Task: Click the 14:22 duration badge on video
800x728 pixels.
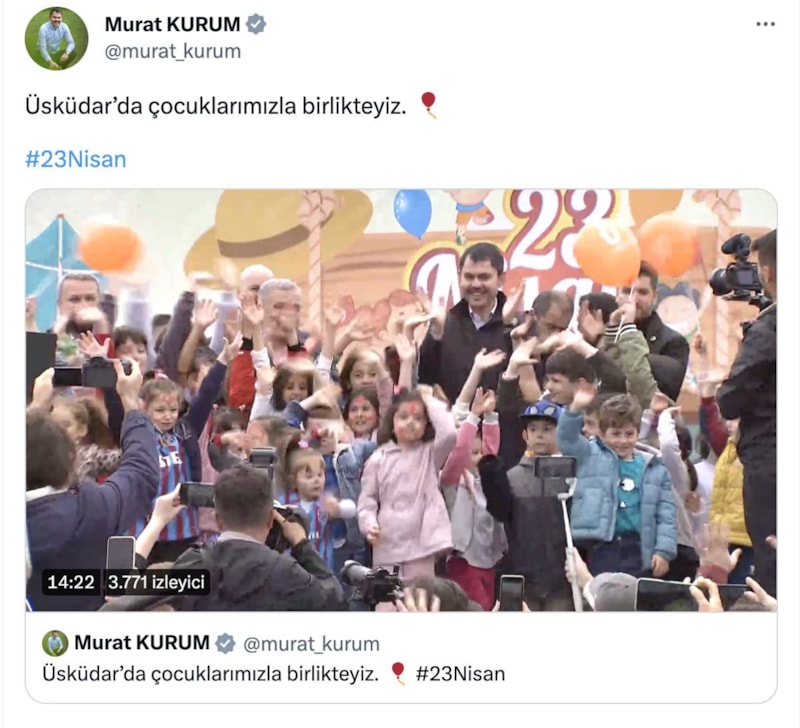Action: pos(70,582)
